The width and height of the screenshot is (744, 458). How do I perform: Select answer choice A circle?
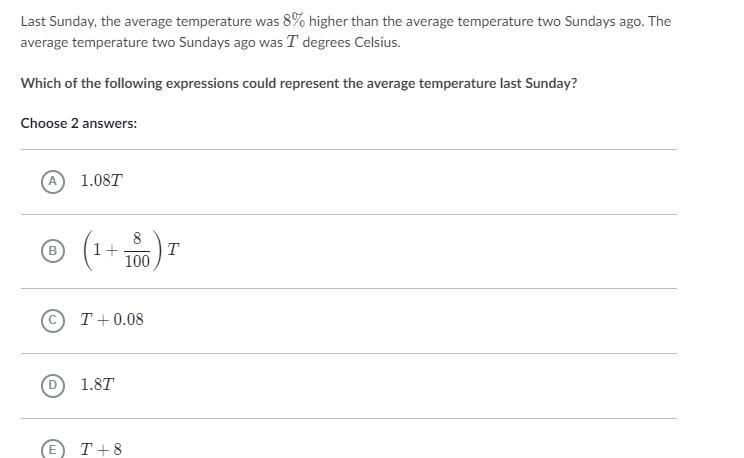[x=52, y=181]
